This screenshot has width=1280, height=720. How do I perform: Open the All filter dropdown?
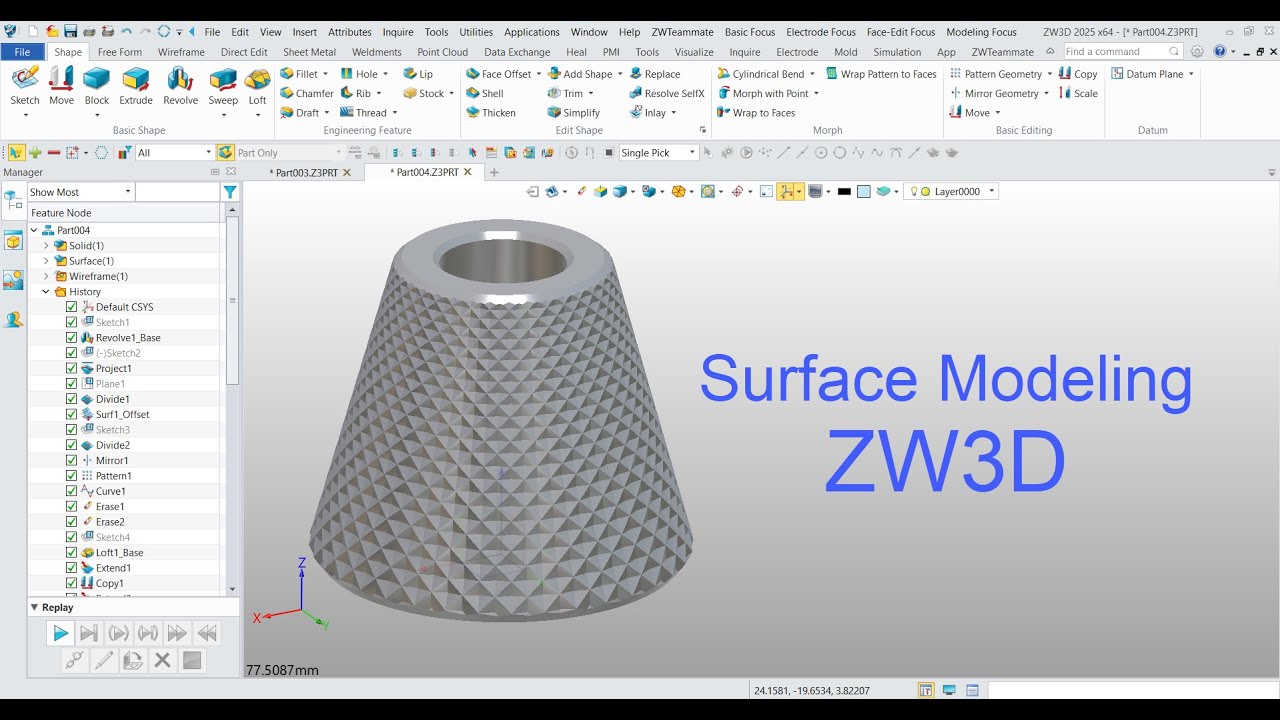coord(175,153)
